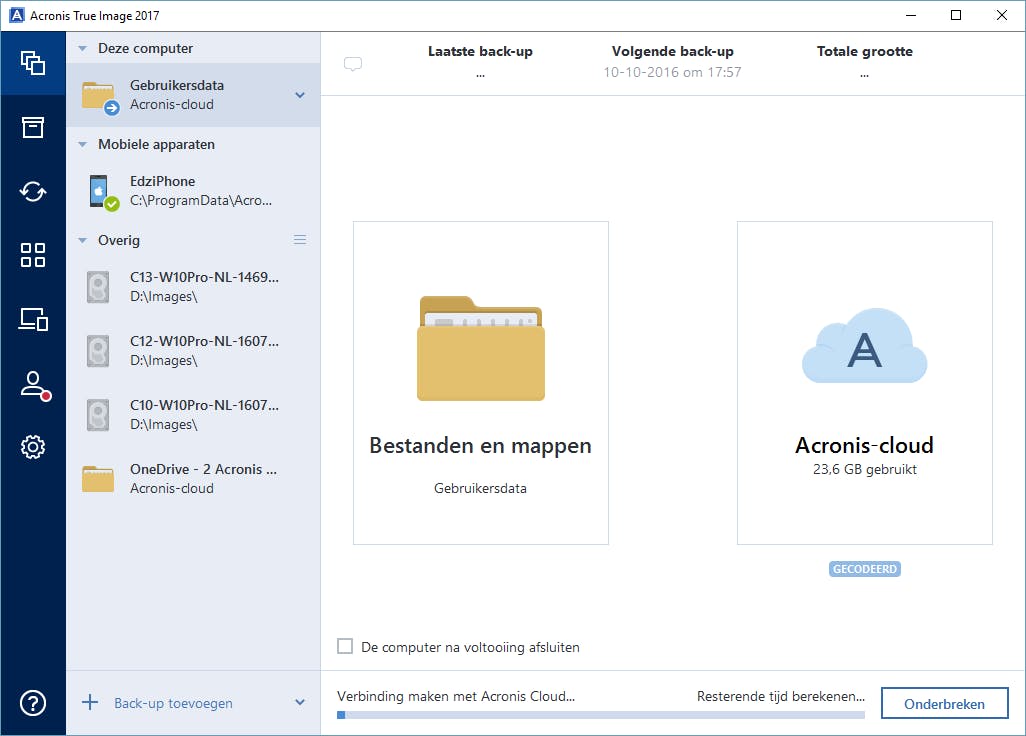Maximize the Acronis True Image window
Viewport: 1026px width, 736px height.
(x=955, y=15)
